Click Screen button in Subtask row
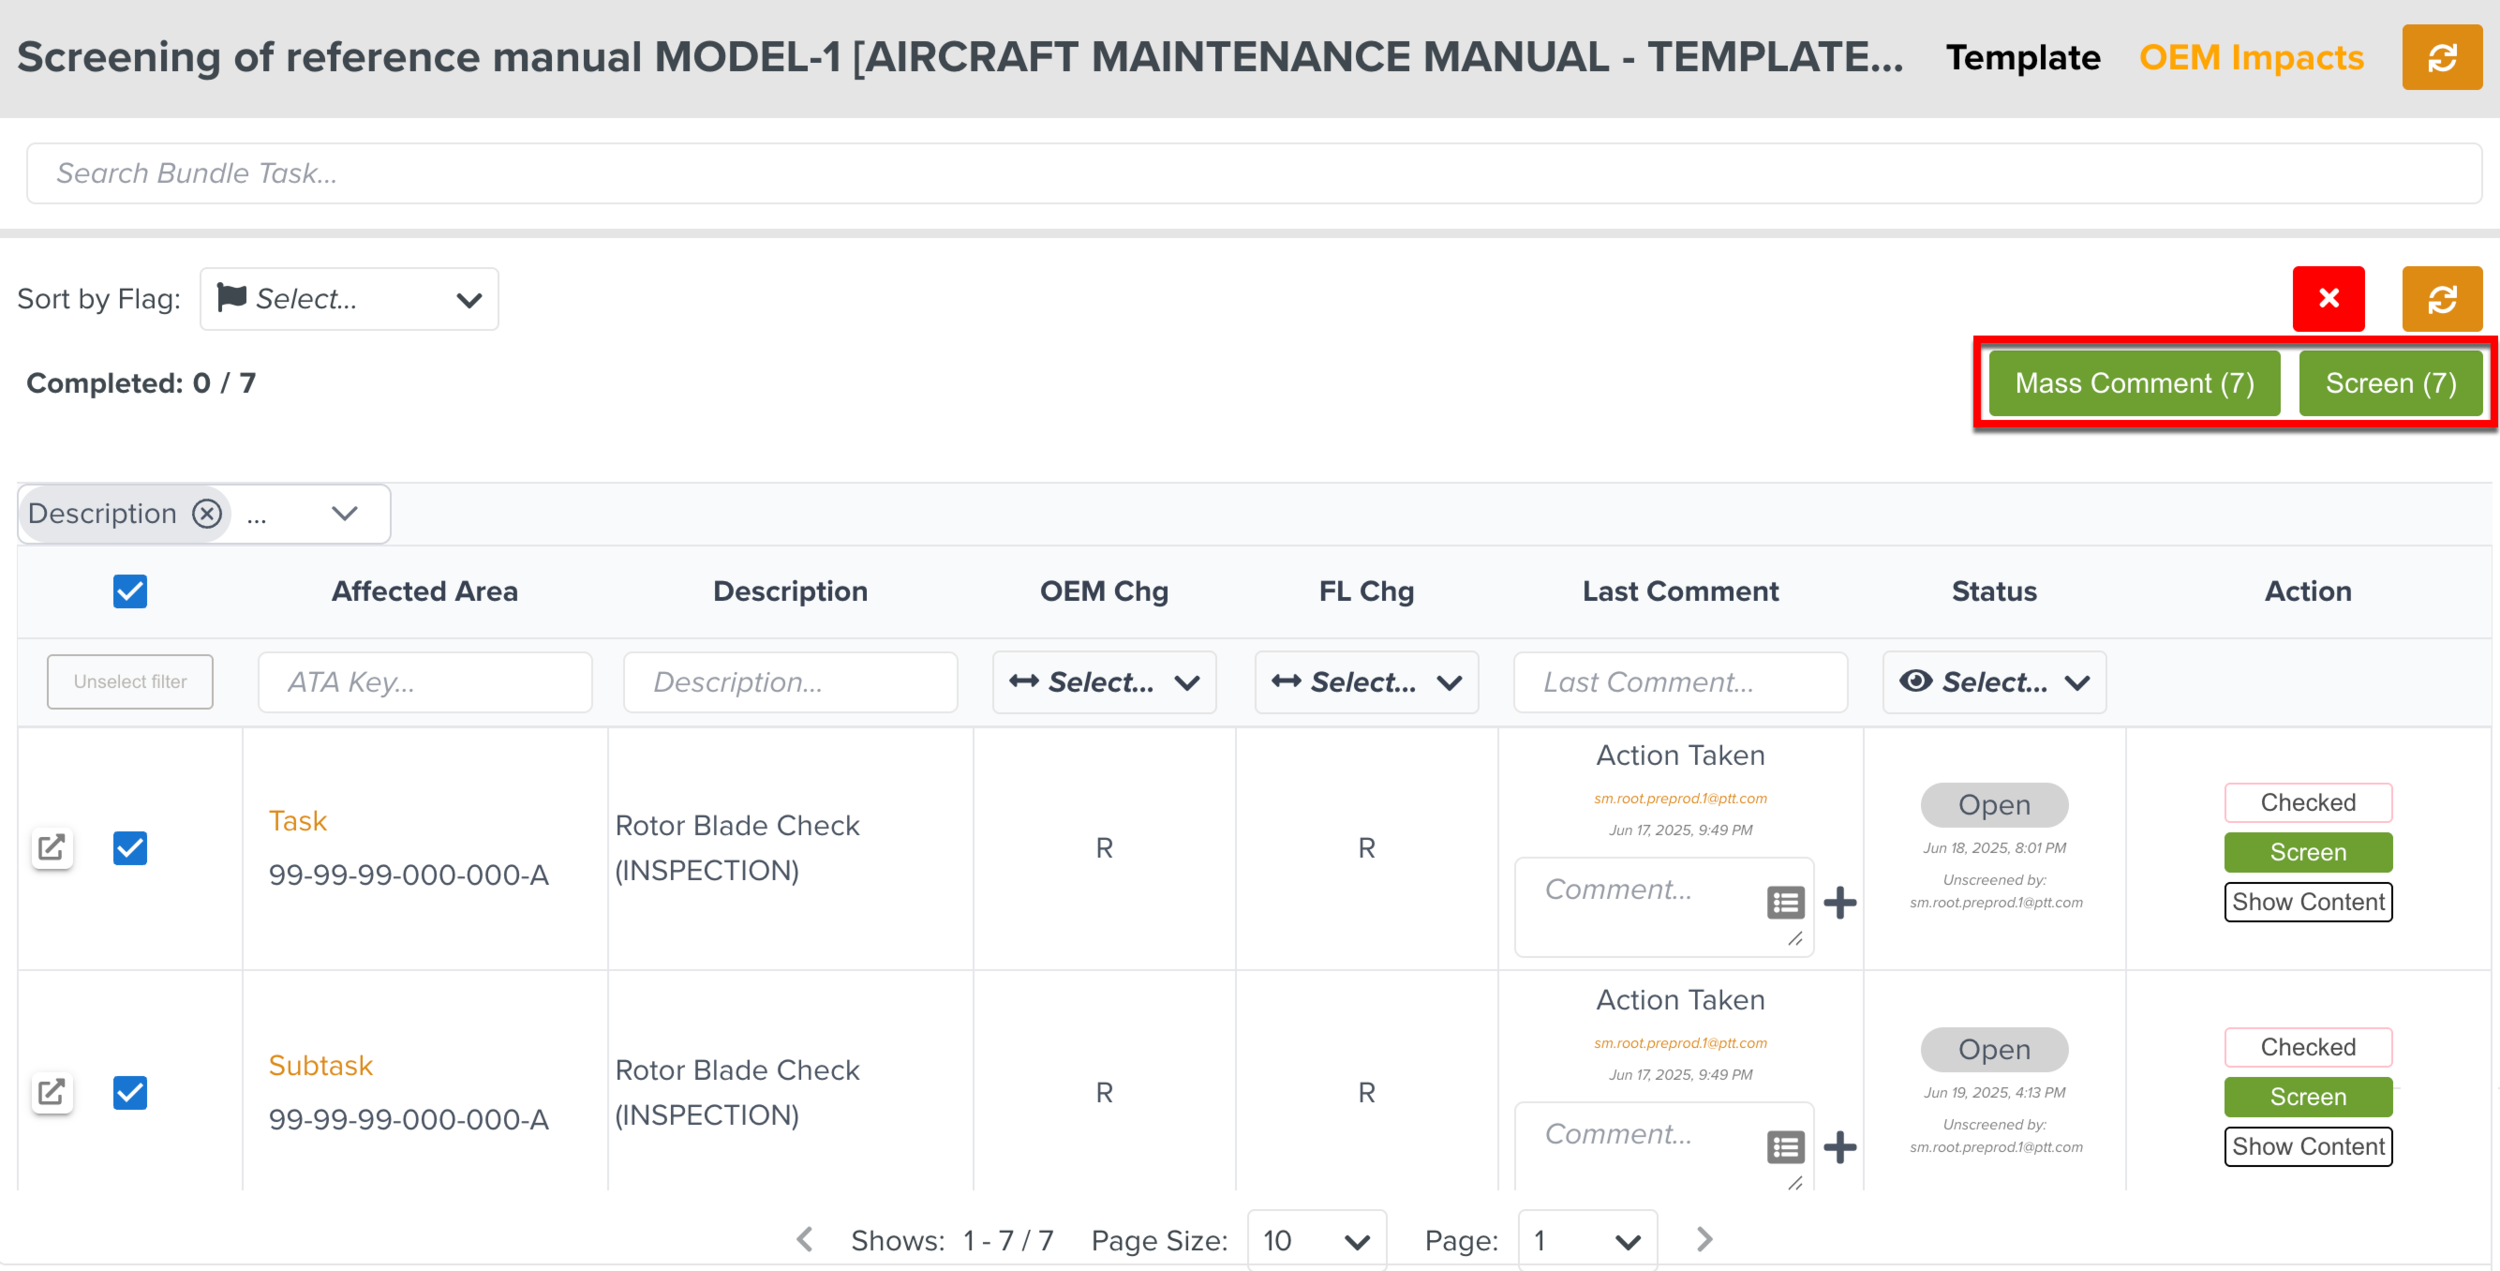The height and width of the screenshot is (1271, 2500). pyautogui.click(x=2308, y=1097)
